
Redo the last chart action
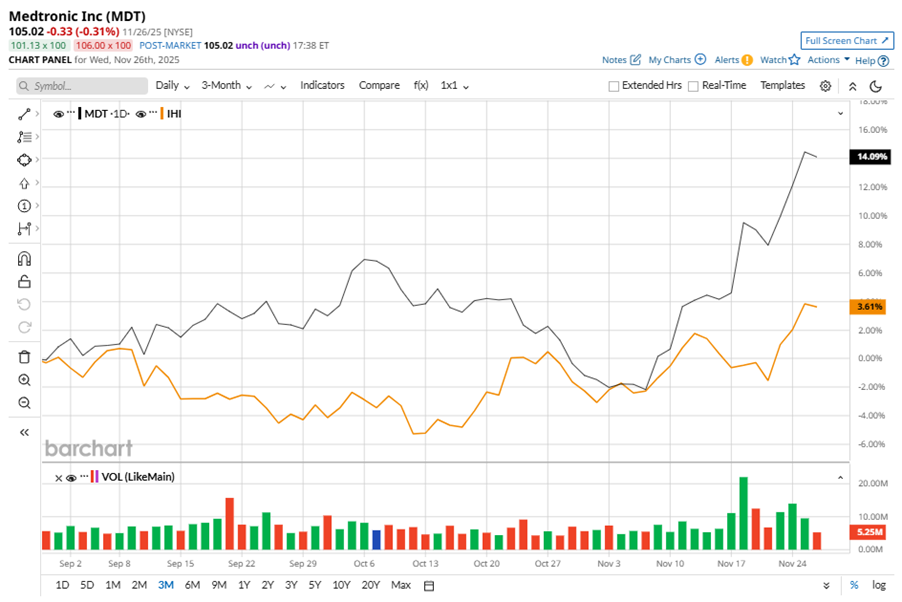click(24, 327)
